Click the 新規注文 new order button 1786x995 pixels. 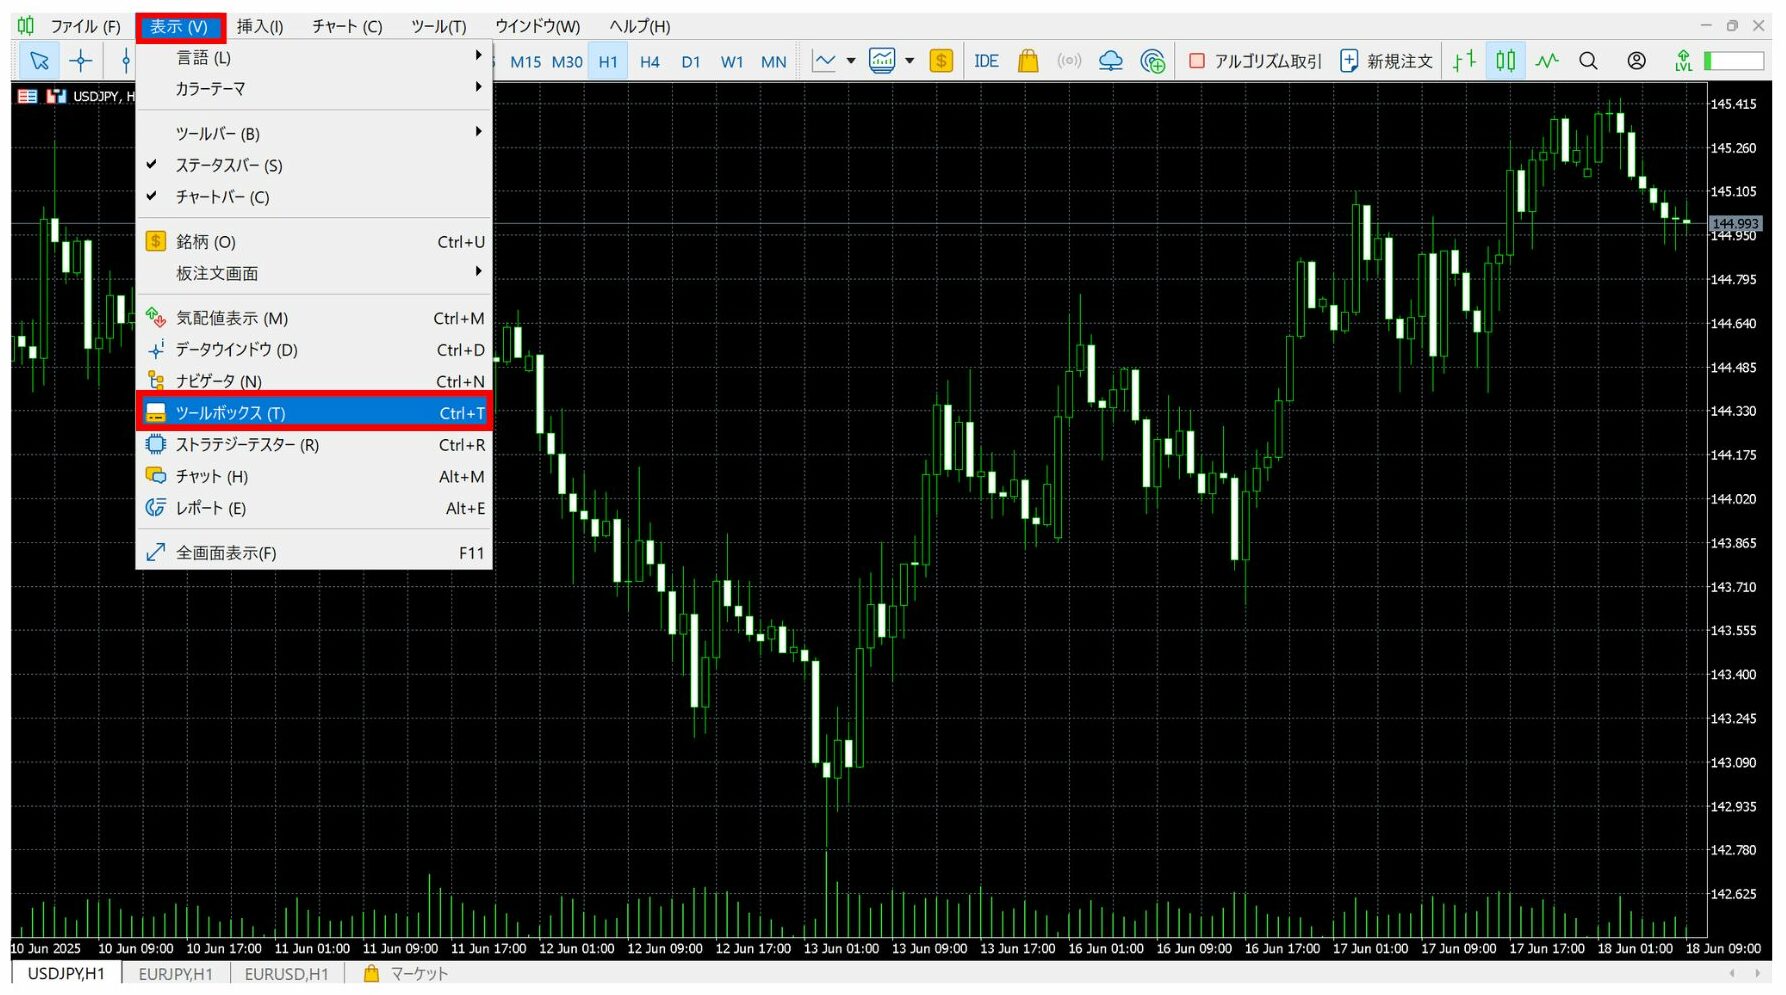click(1386, 61)
